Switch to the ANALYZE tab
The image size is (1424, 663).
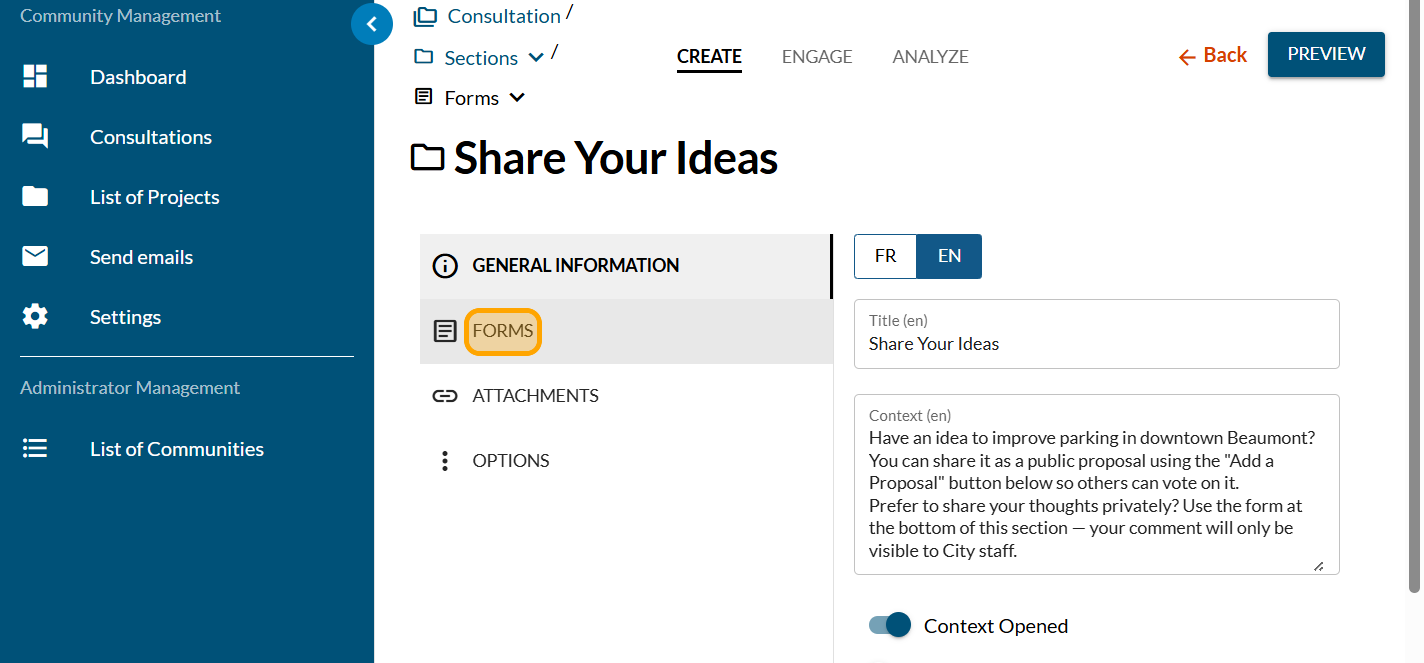pos(930,57)
